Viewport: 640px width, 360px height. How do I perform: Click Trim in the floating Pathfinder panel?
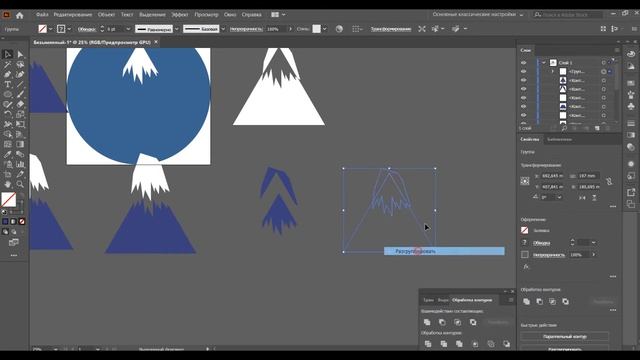click(444, 344)
